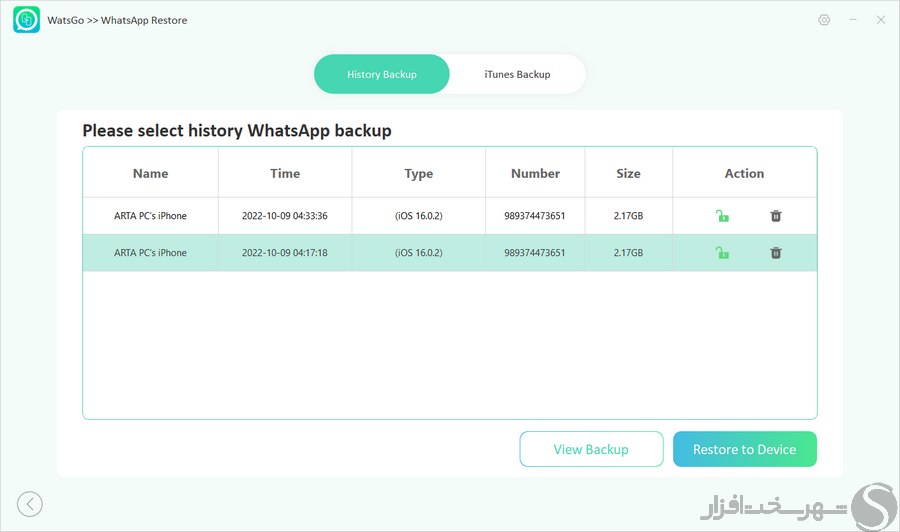Switch to the iTunes Backup tab
The width and height of the screenshot is (900, 532).
tap(517, 74)
